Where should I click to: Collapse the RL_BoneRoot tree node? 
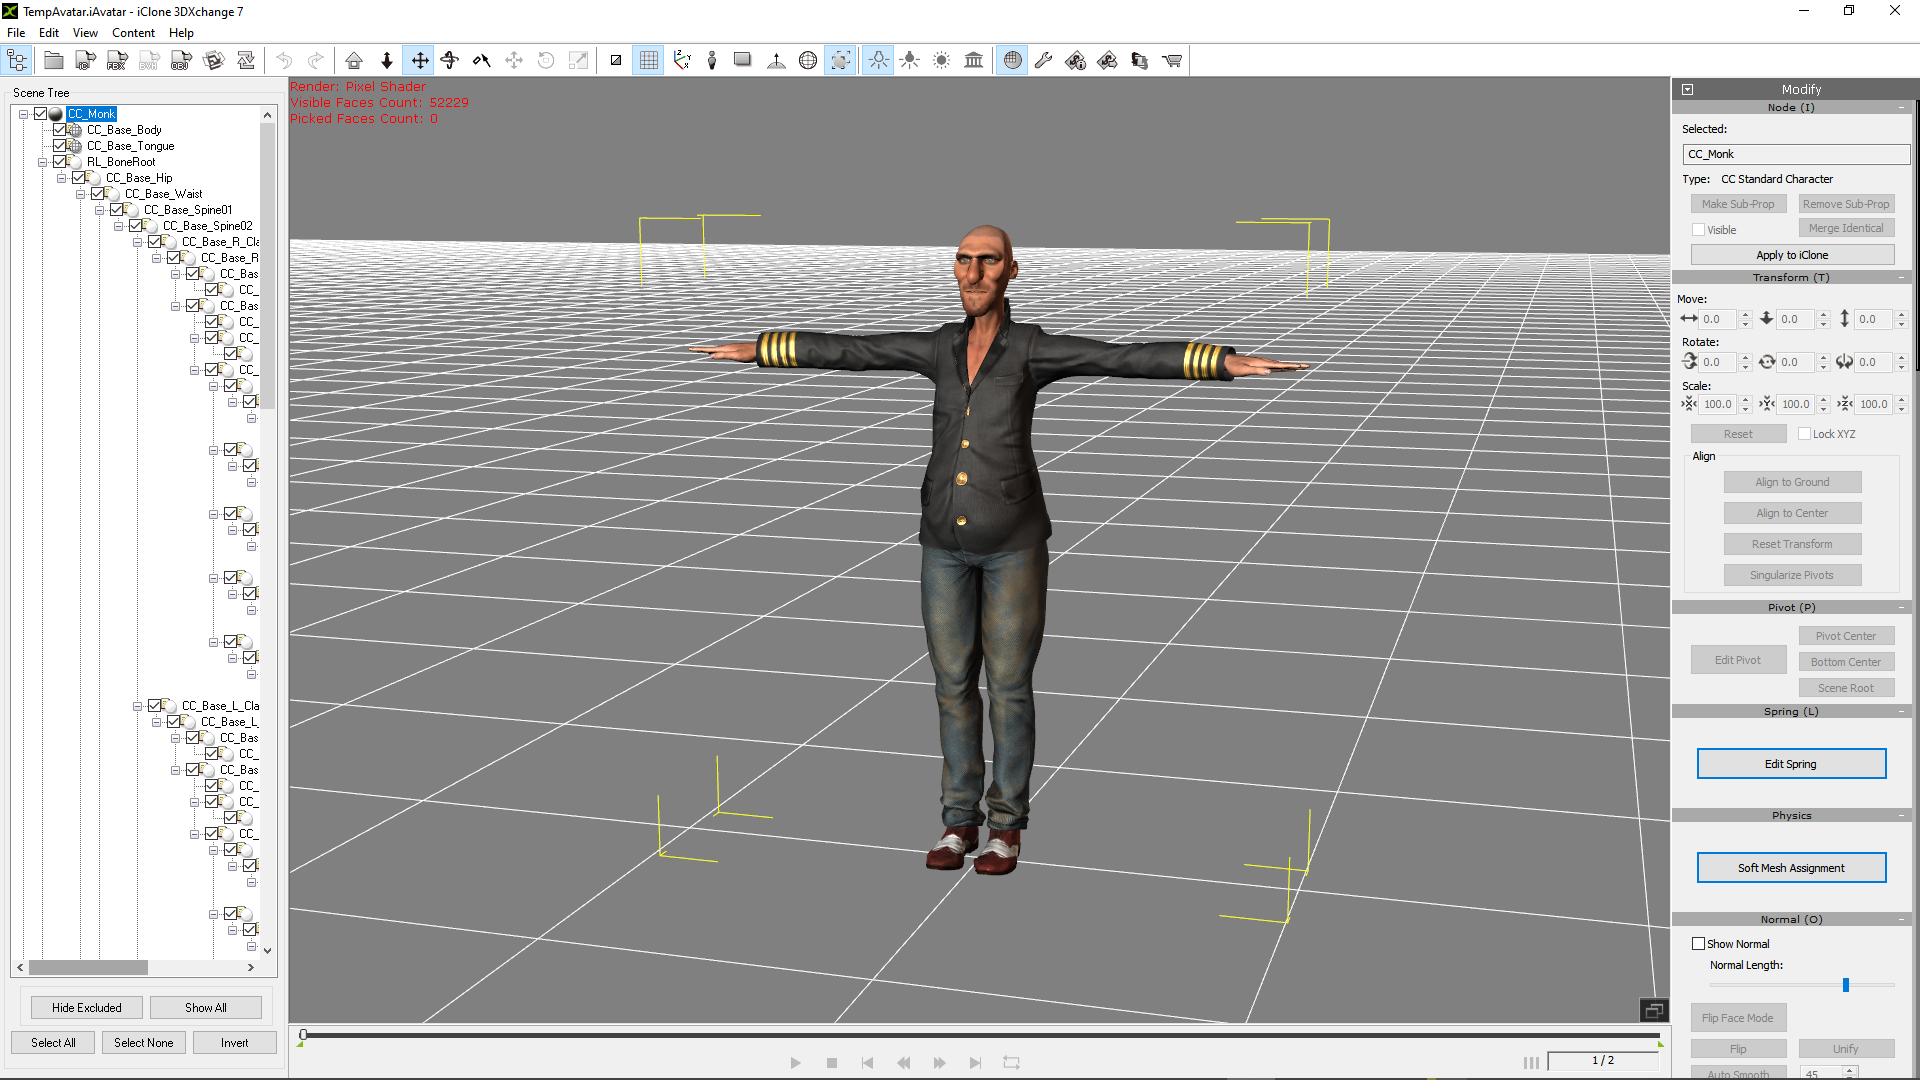pos(42,162)
